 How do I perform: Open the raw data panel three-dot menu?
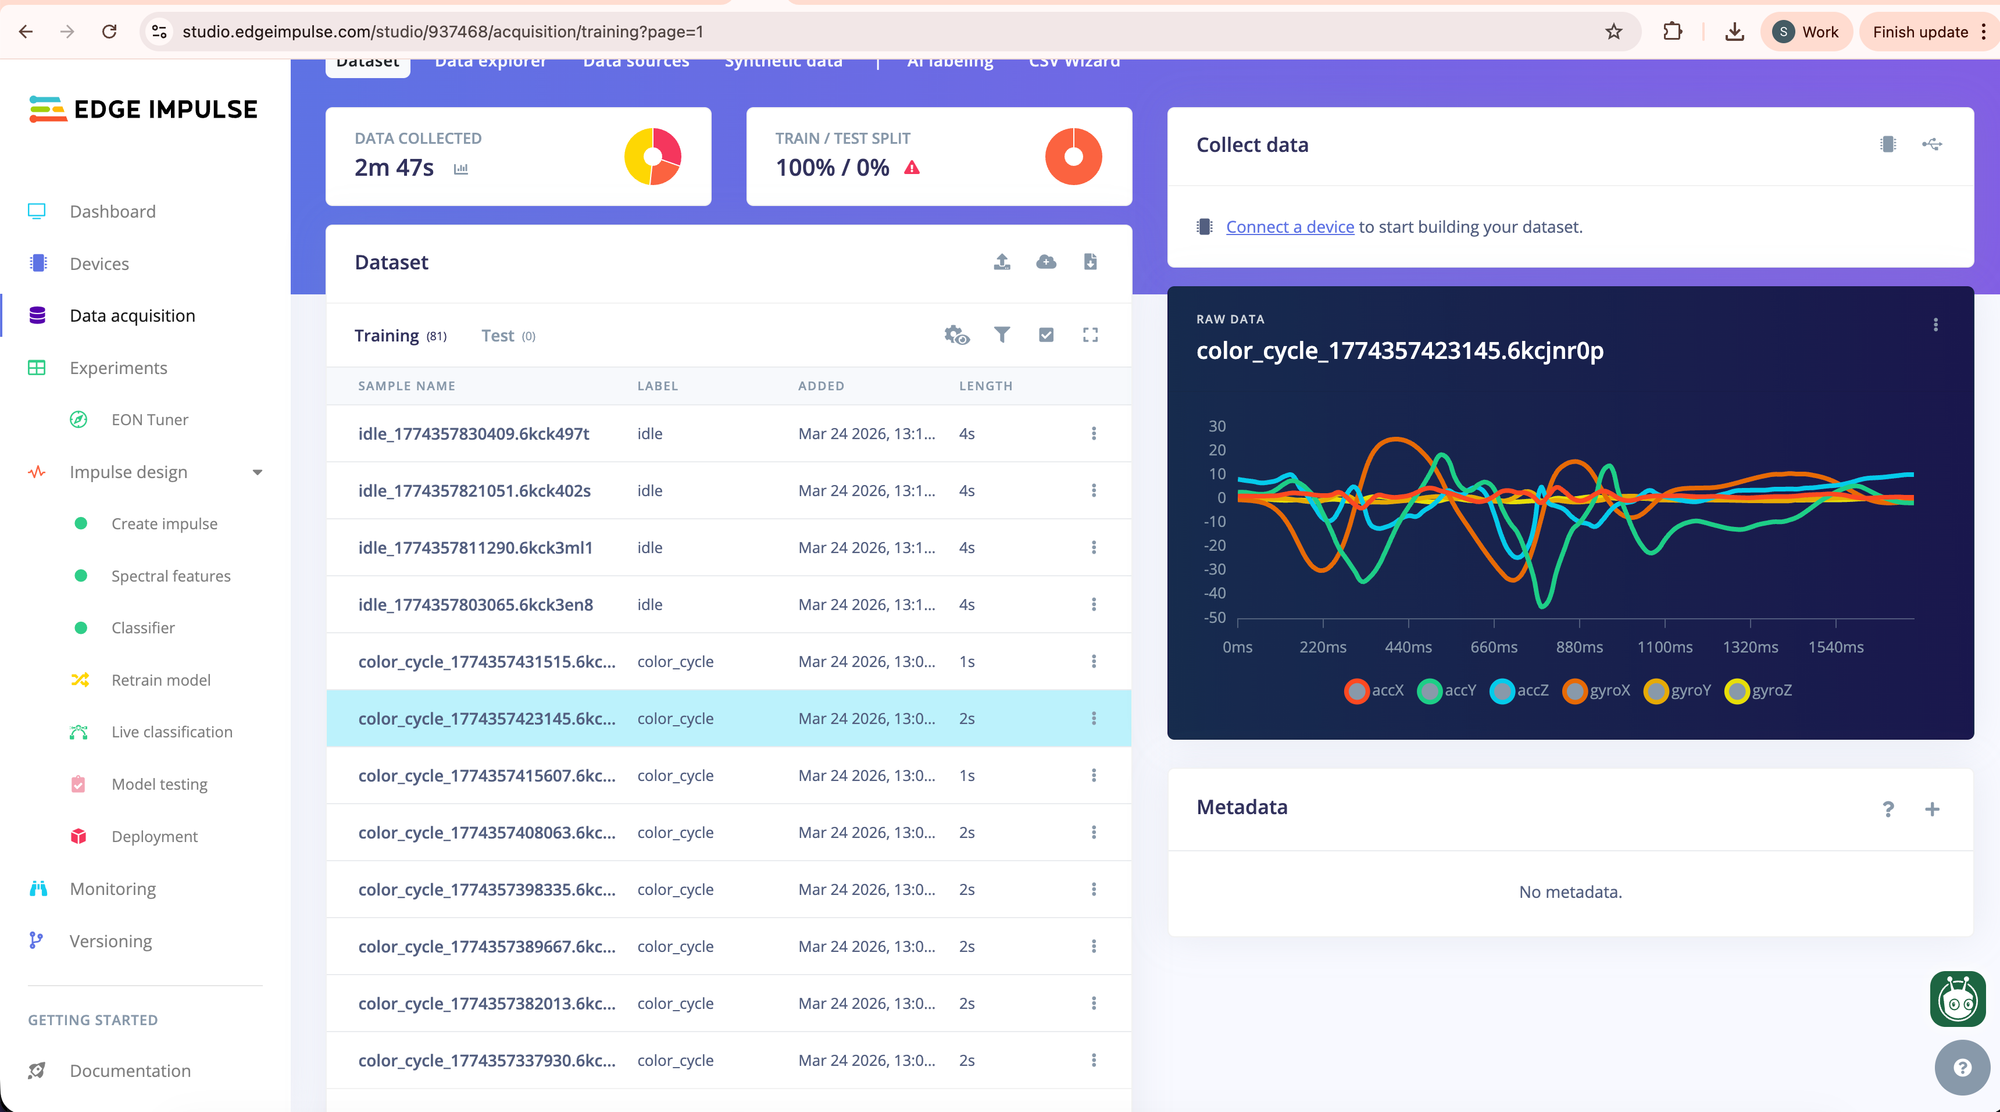click(x=1936, y=325)
